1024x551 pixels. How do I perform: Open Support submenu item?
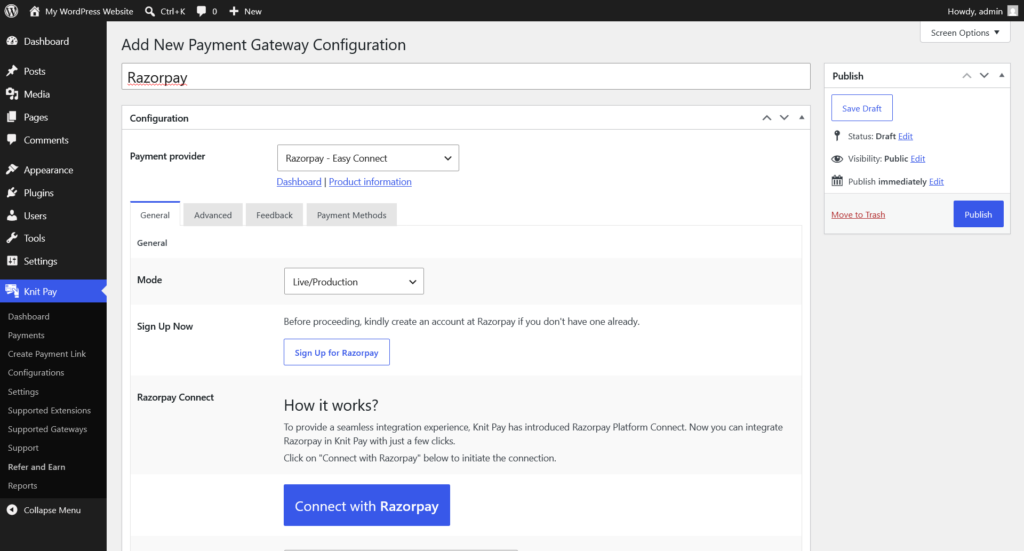(x=23, y=448)
